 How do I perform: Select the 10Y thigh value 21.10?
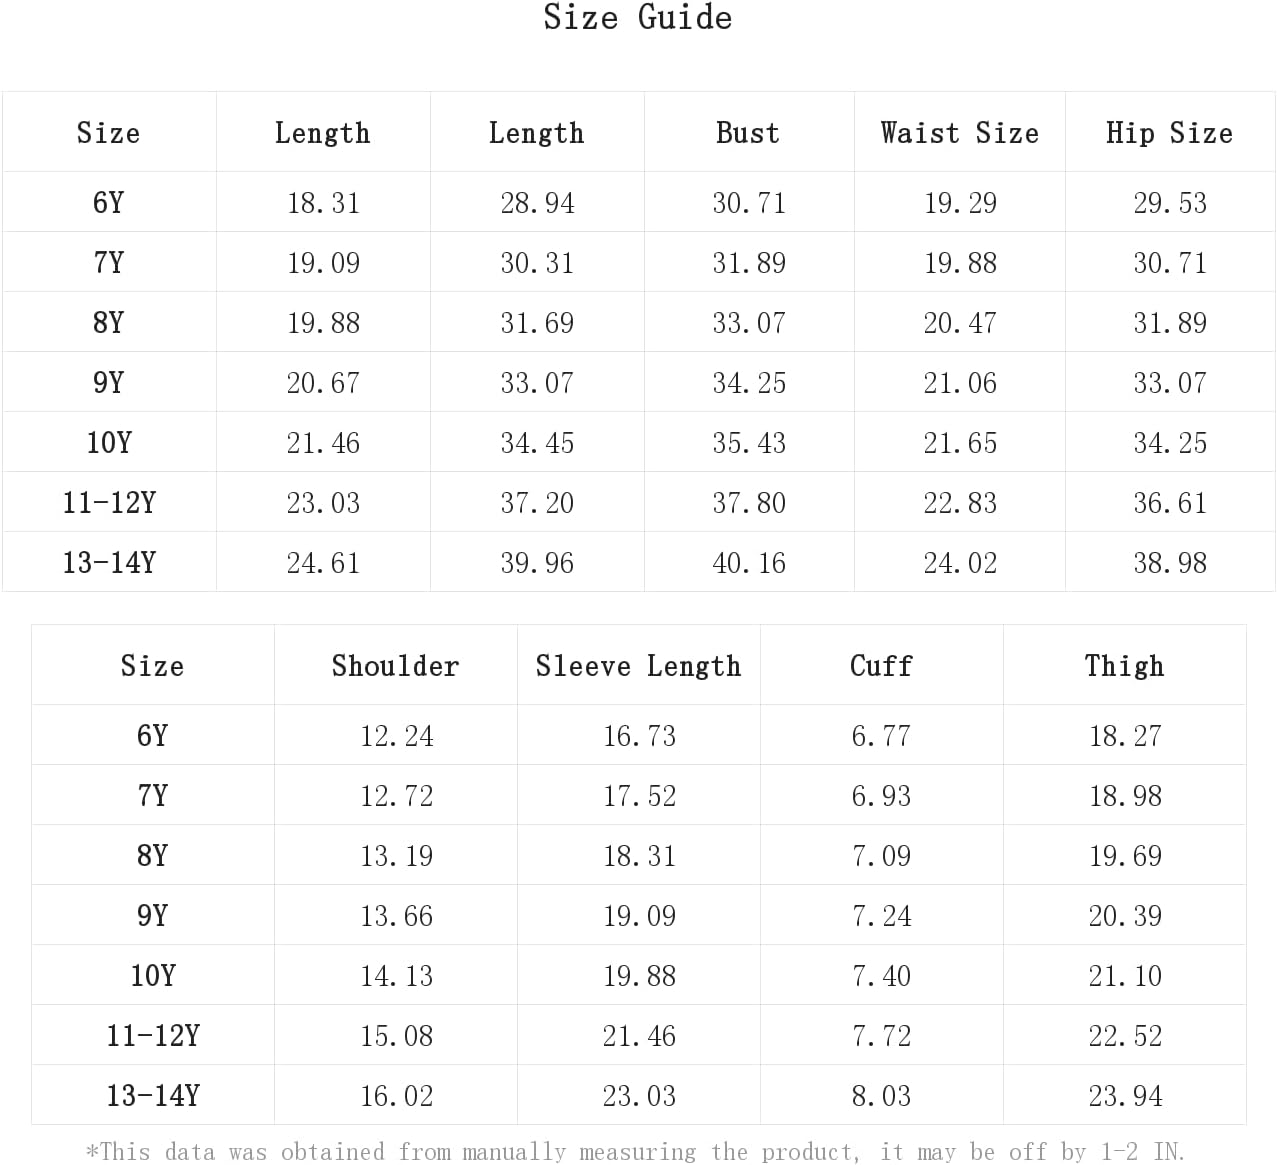coord(1125,976)
